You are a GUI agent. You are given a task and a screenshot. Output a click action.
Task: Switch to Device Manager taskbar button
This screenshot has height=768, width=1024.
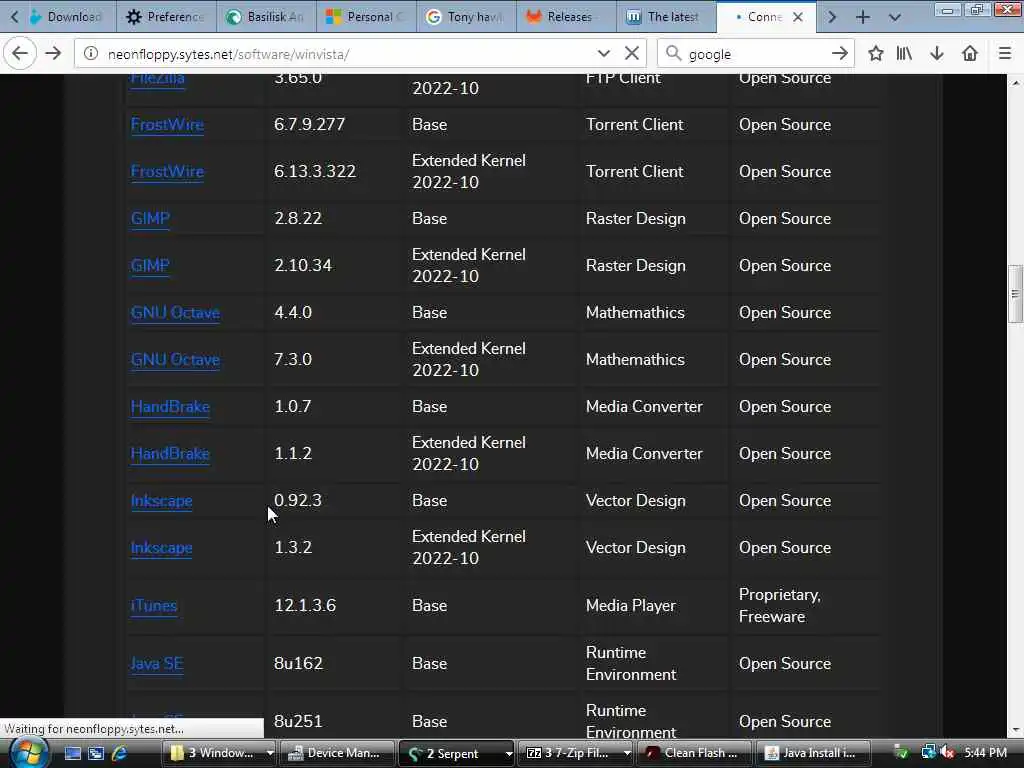point(337,753)
